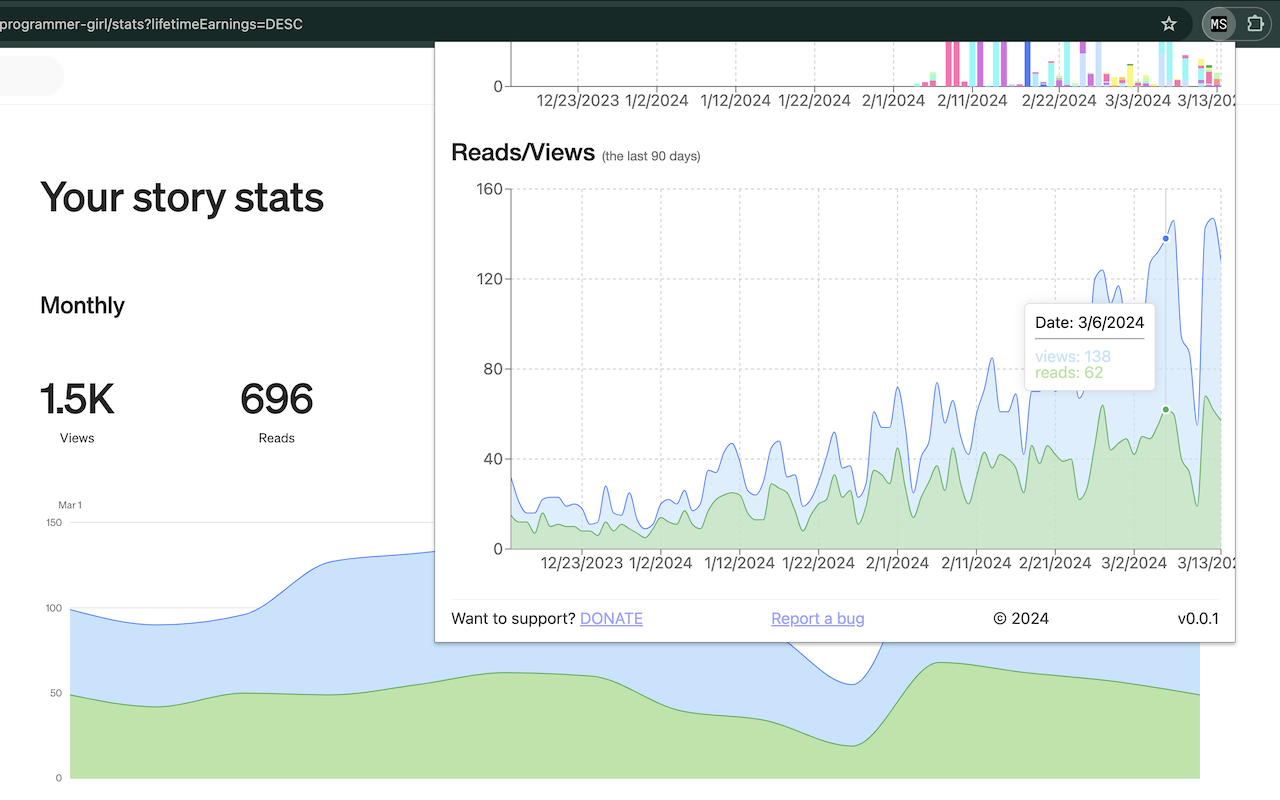This screenshot has width=1280, height=800.
Task: Click the 3/13/202 label on the x-axis
Action: pos(1207,563)
